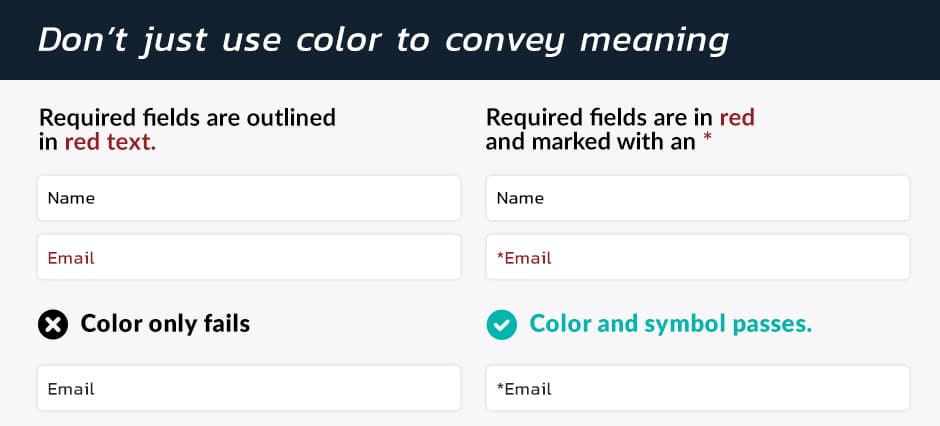Click the red asterisk in right heading
The width and height of the screenshot is (940, 426).
(x=707, y=140)
